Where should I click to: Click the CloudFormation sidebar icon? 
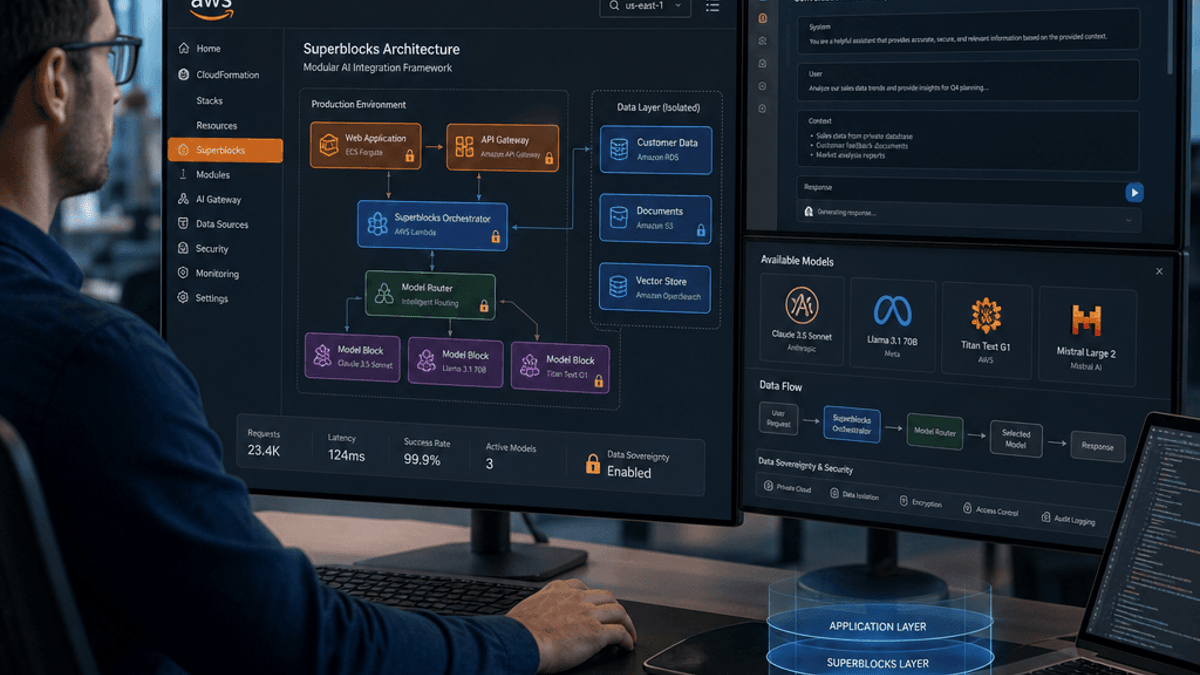tap(184, 74)
